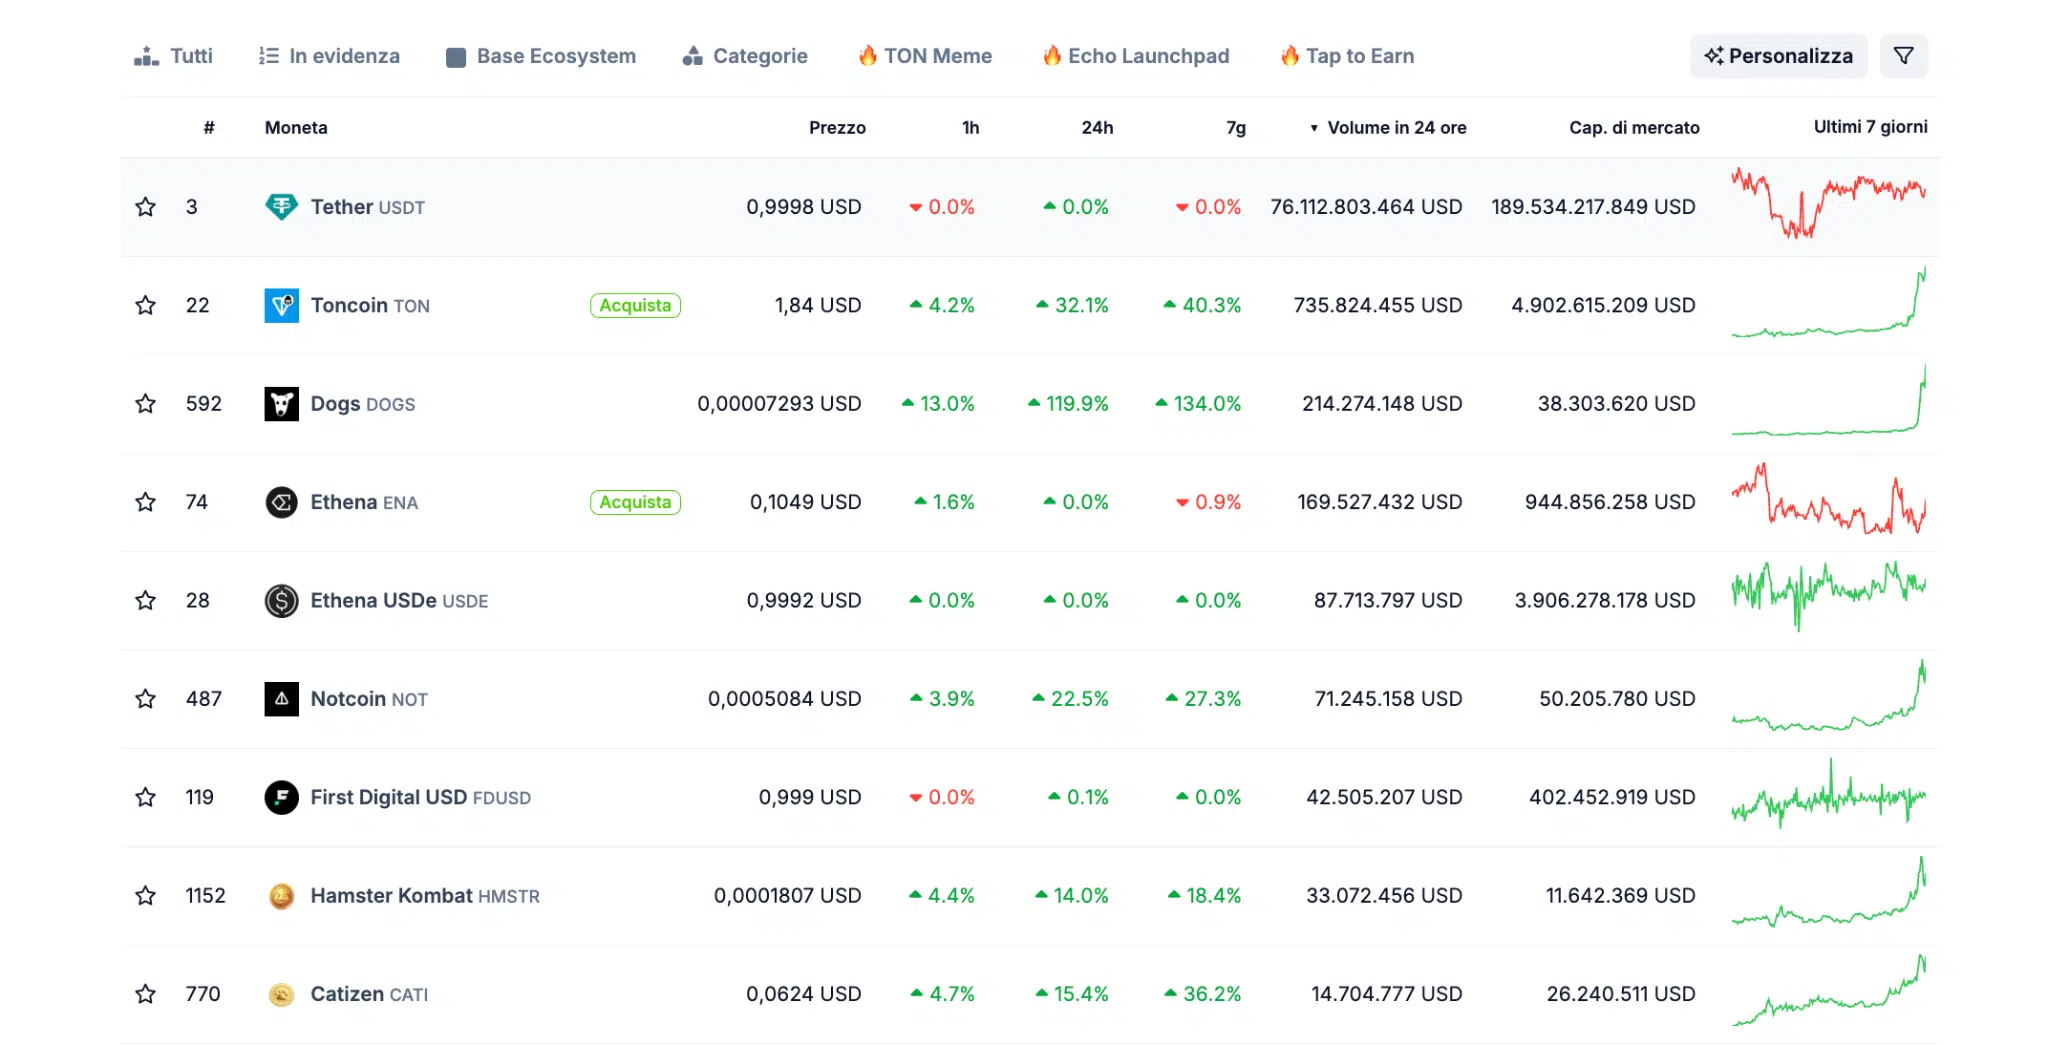Screen dimensions: 2048x1045
Task: Click First Digital USD price 0,999 USD
Action: 810,797
